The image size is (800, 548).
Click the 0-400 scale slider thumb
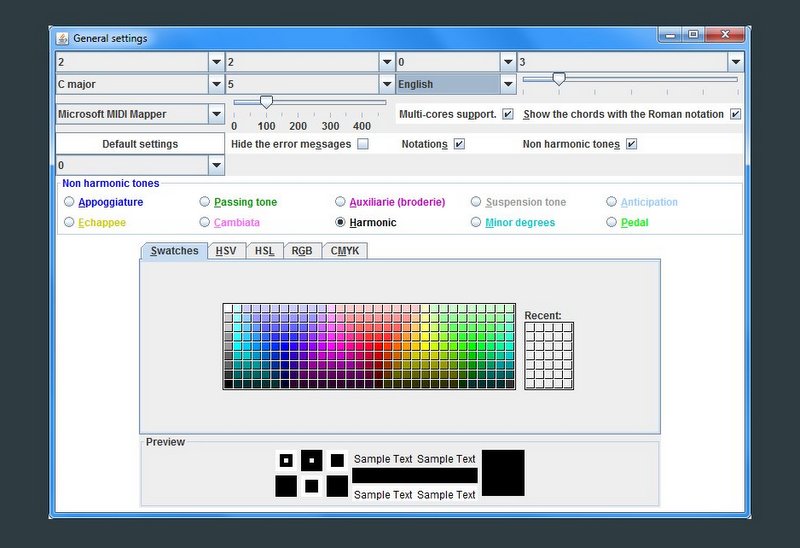click(x=266, y=102)
